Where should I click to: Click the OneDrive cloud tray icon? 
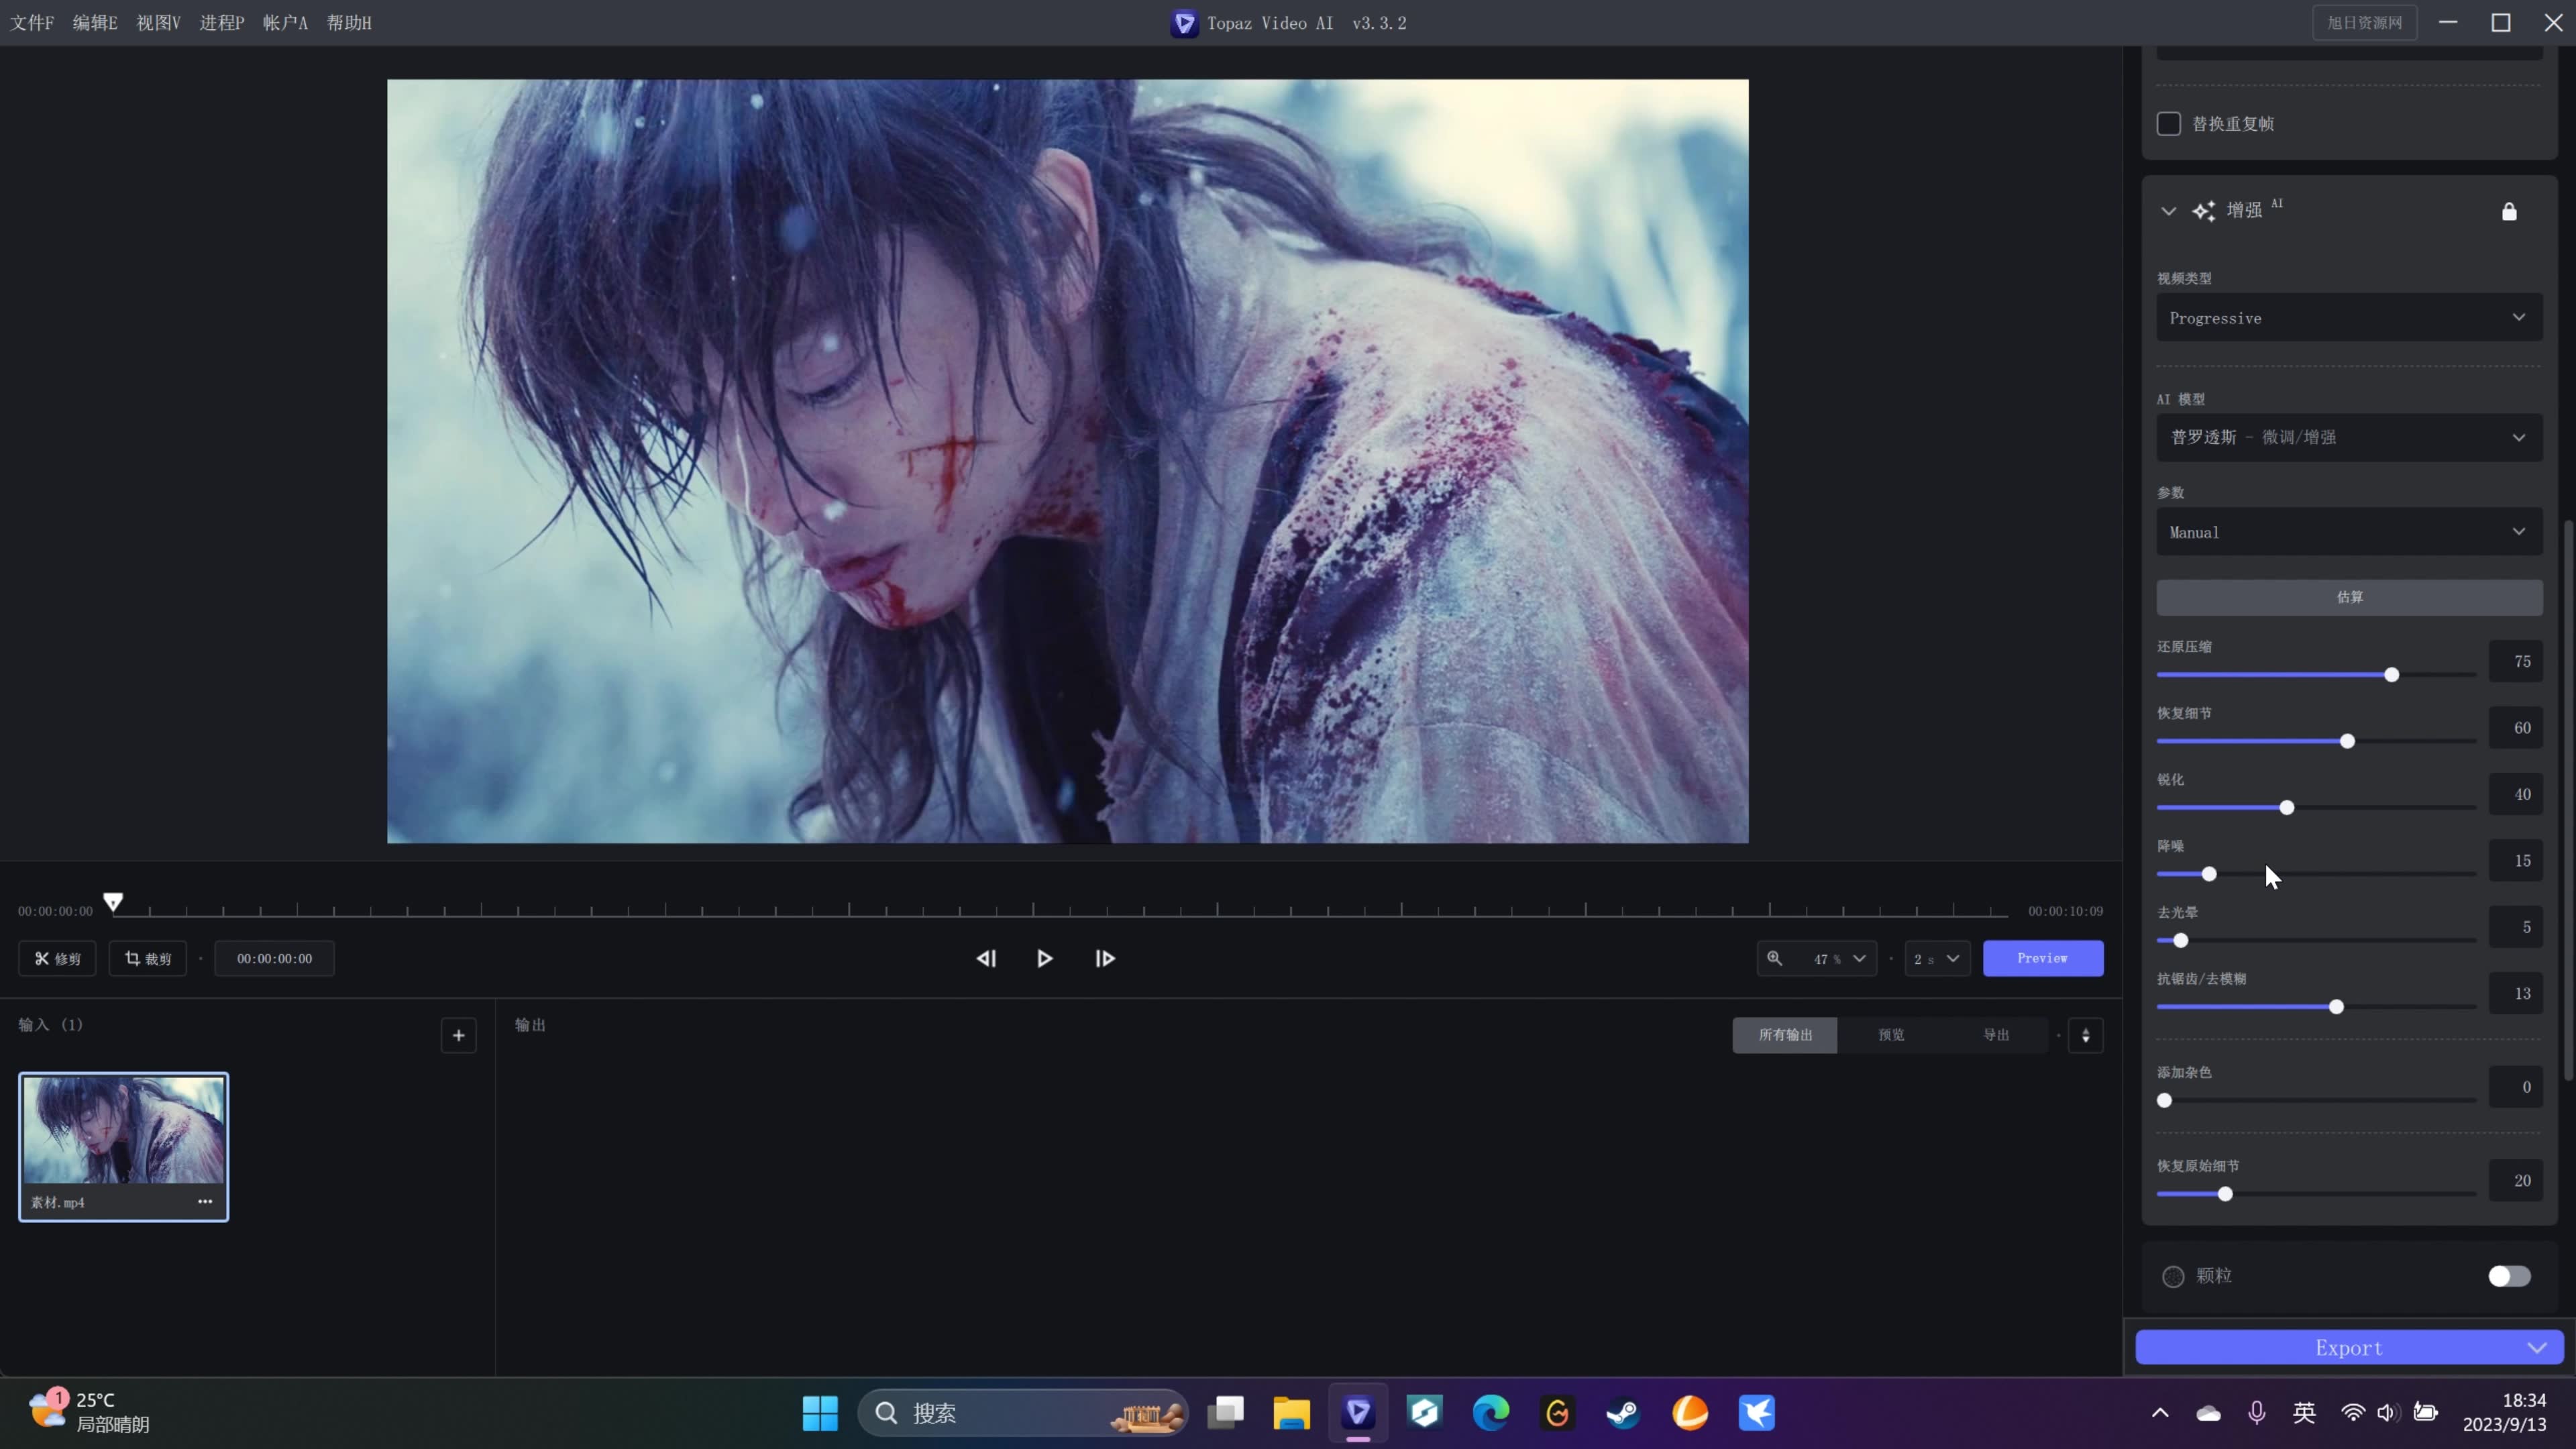pyautogui.click(x=2208, y=1413)
